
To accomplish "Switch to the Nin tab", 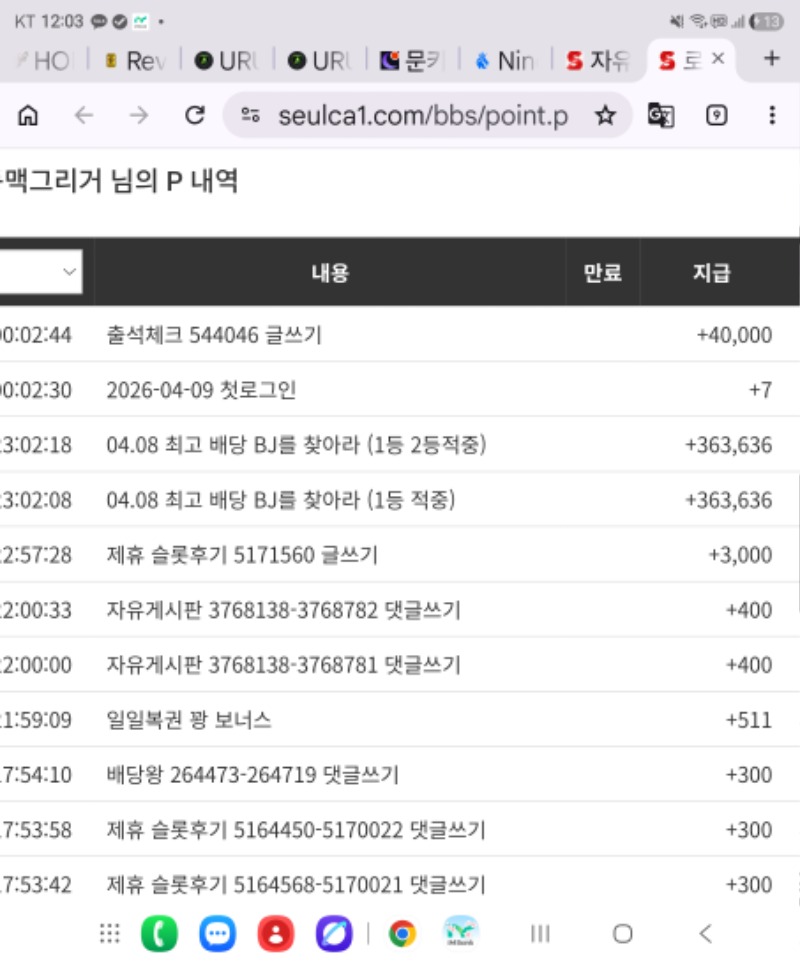I will [x=506, y=61].
